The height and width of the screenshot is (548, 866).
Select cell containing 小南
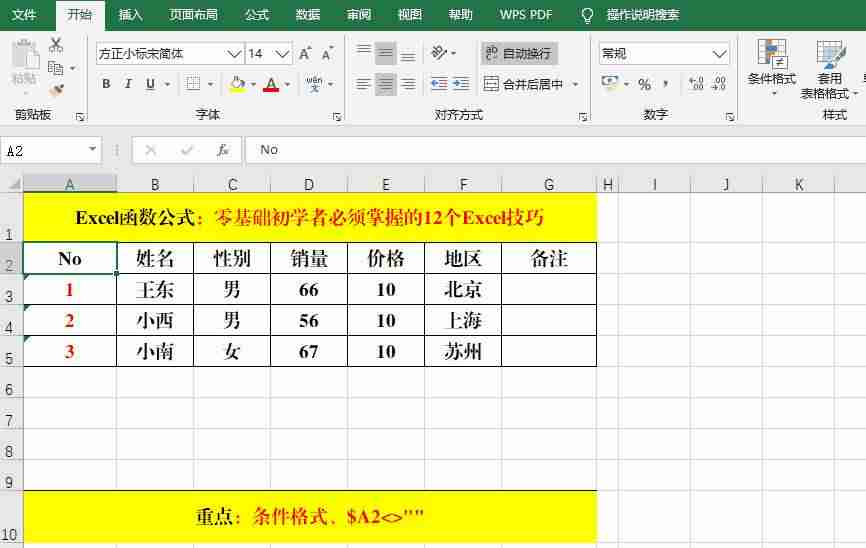(155, 351)
